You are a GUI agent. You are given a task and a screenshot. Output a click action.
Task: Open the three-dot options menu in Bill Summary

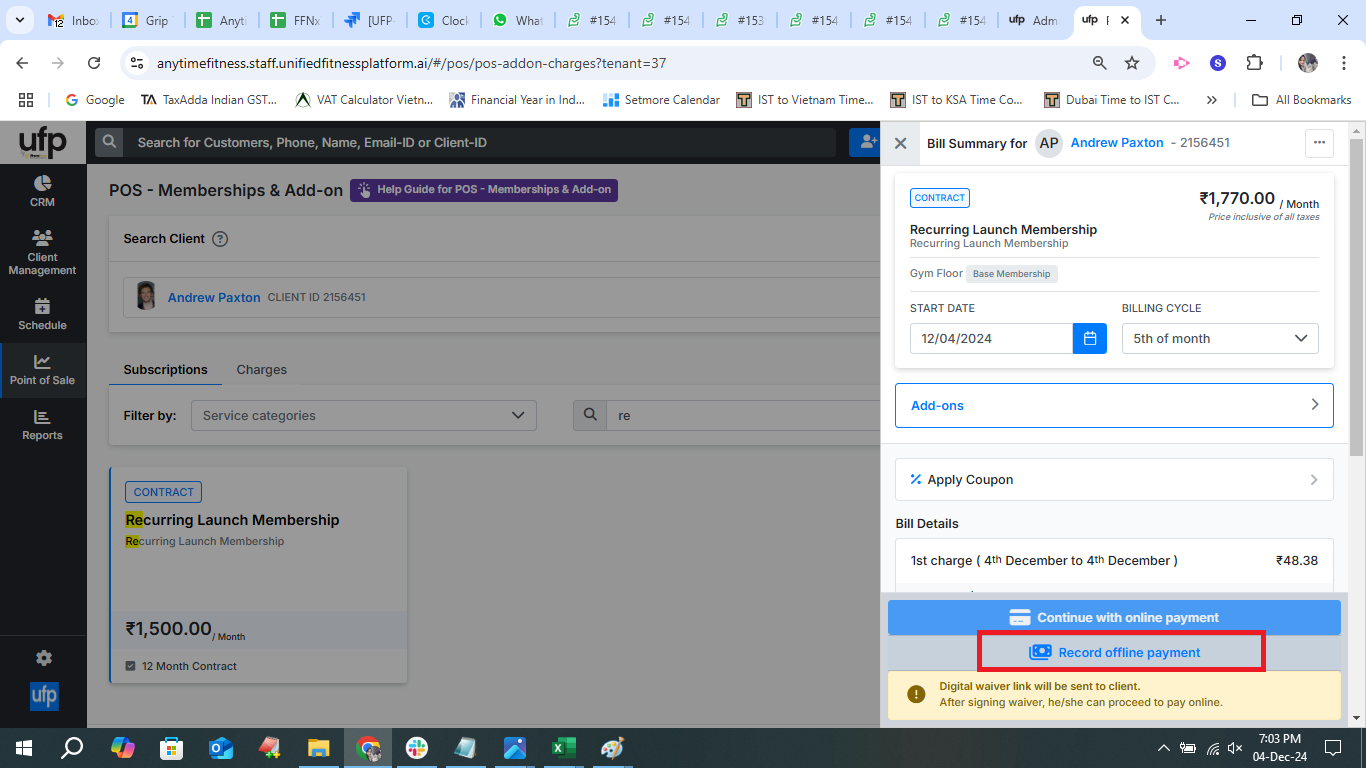tap(1319, 143)
